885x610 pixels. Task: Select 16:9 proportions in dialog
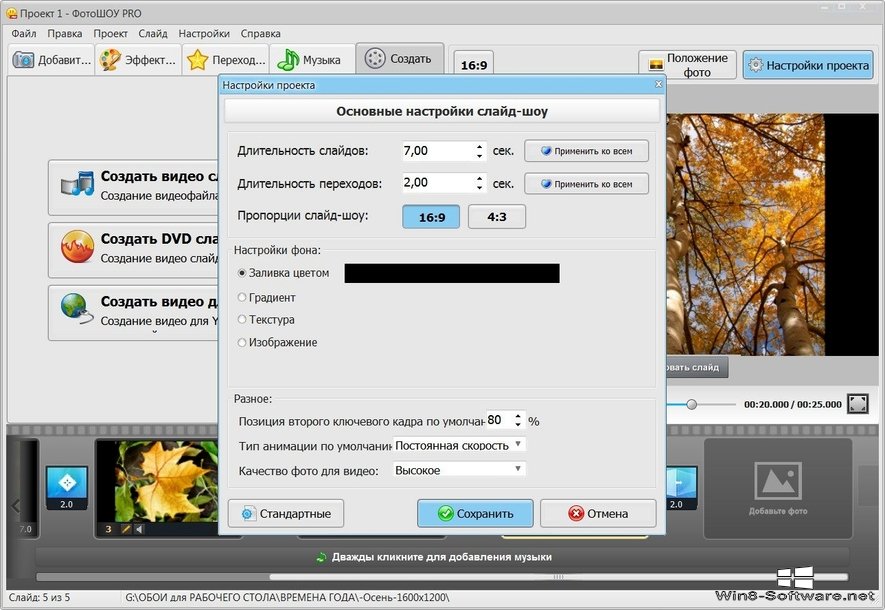click(431, 217)
